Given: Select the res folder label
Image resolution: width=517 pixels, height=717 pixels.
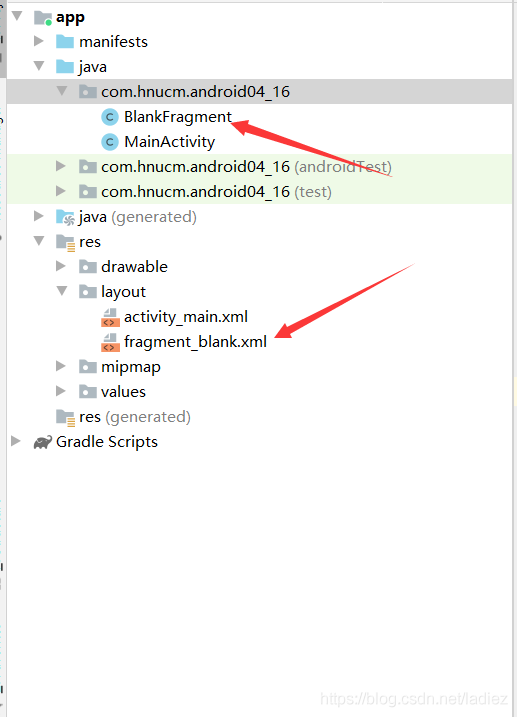Looking at the screenshot, I should point(90,241).
